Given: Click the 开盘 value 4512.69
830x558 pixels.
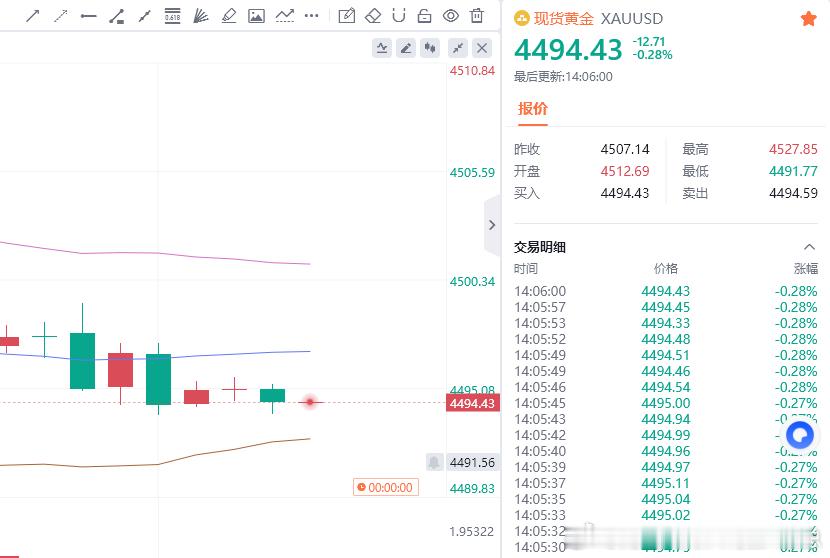Looking at the screenshot, I should click(x=625, y=171).
